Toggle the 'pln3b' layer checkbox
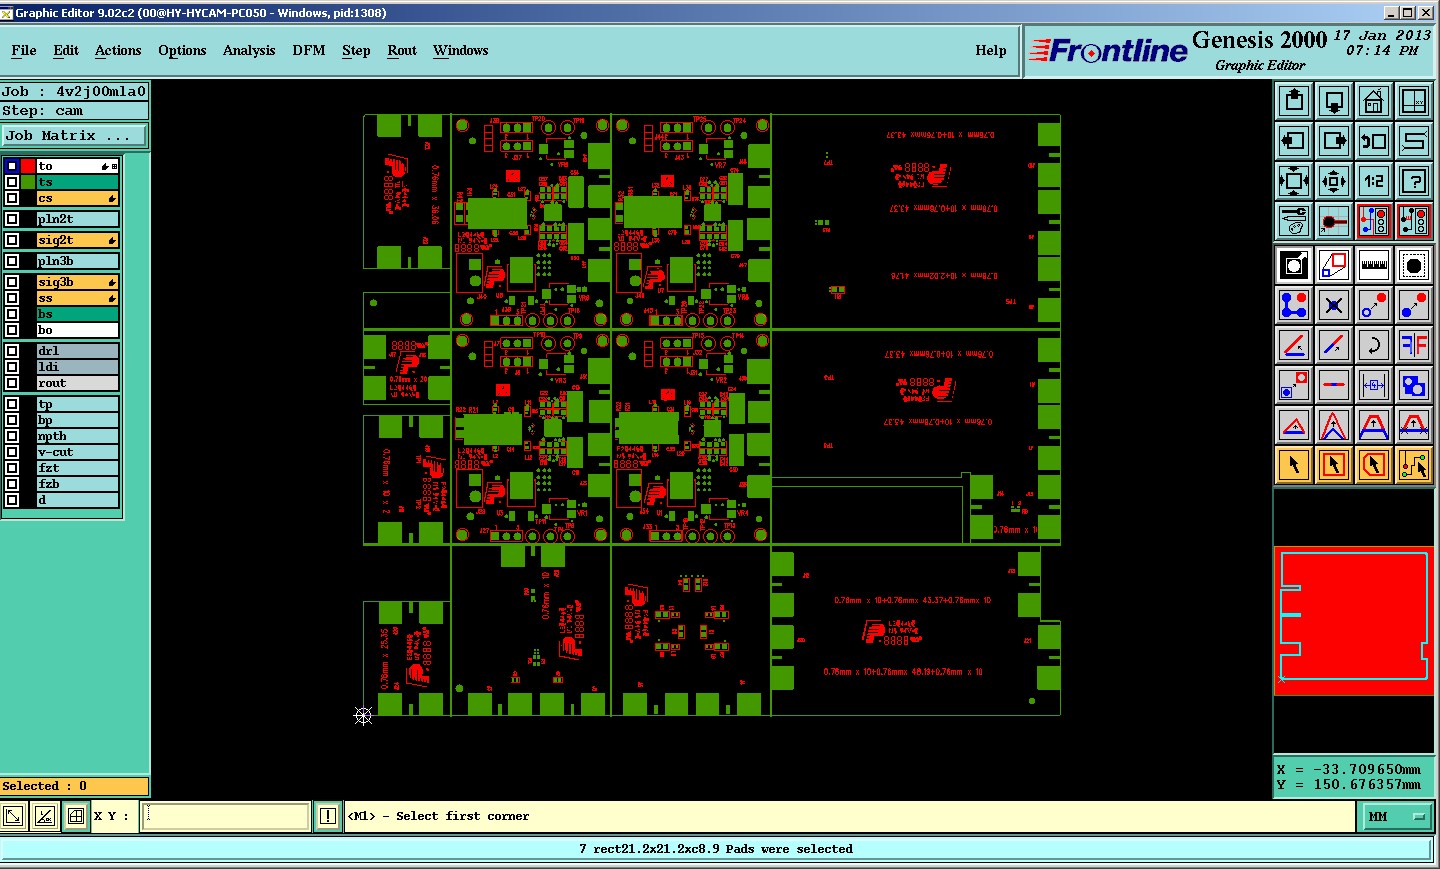Viewport: 1440px width, 869px height. tap(12, 261)
